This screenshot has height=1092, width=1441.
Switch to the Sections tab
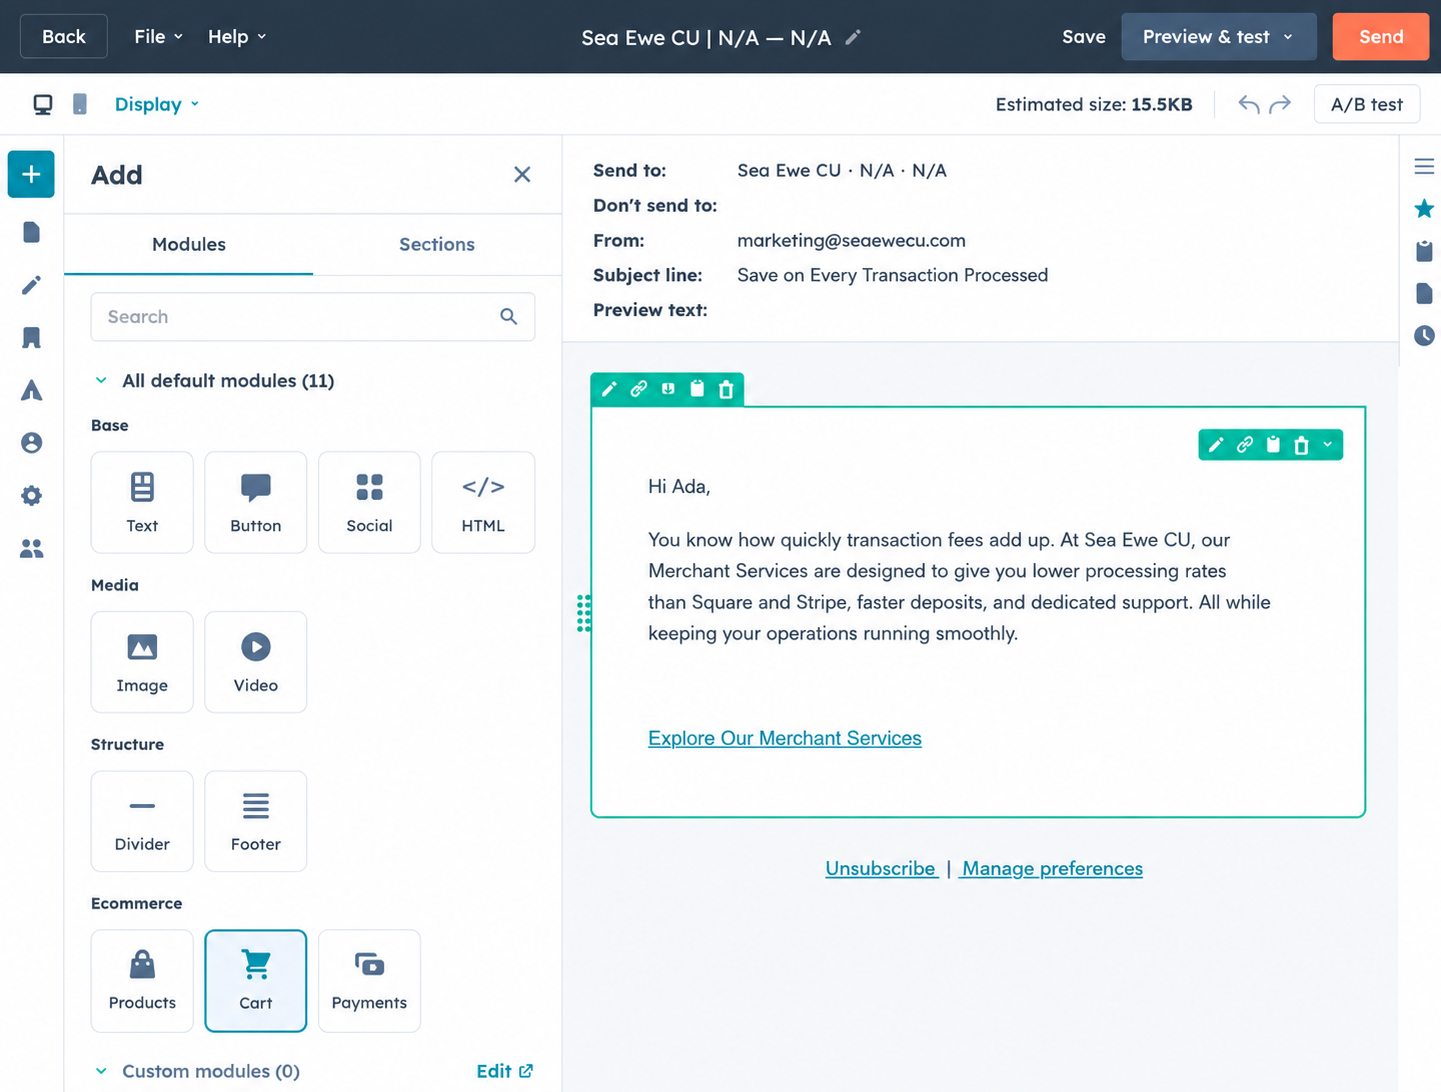tap(437, 244)
